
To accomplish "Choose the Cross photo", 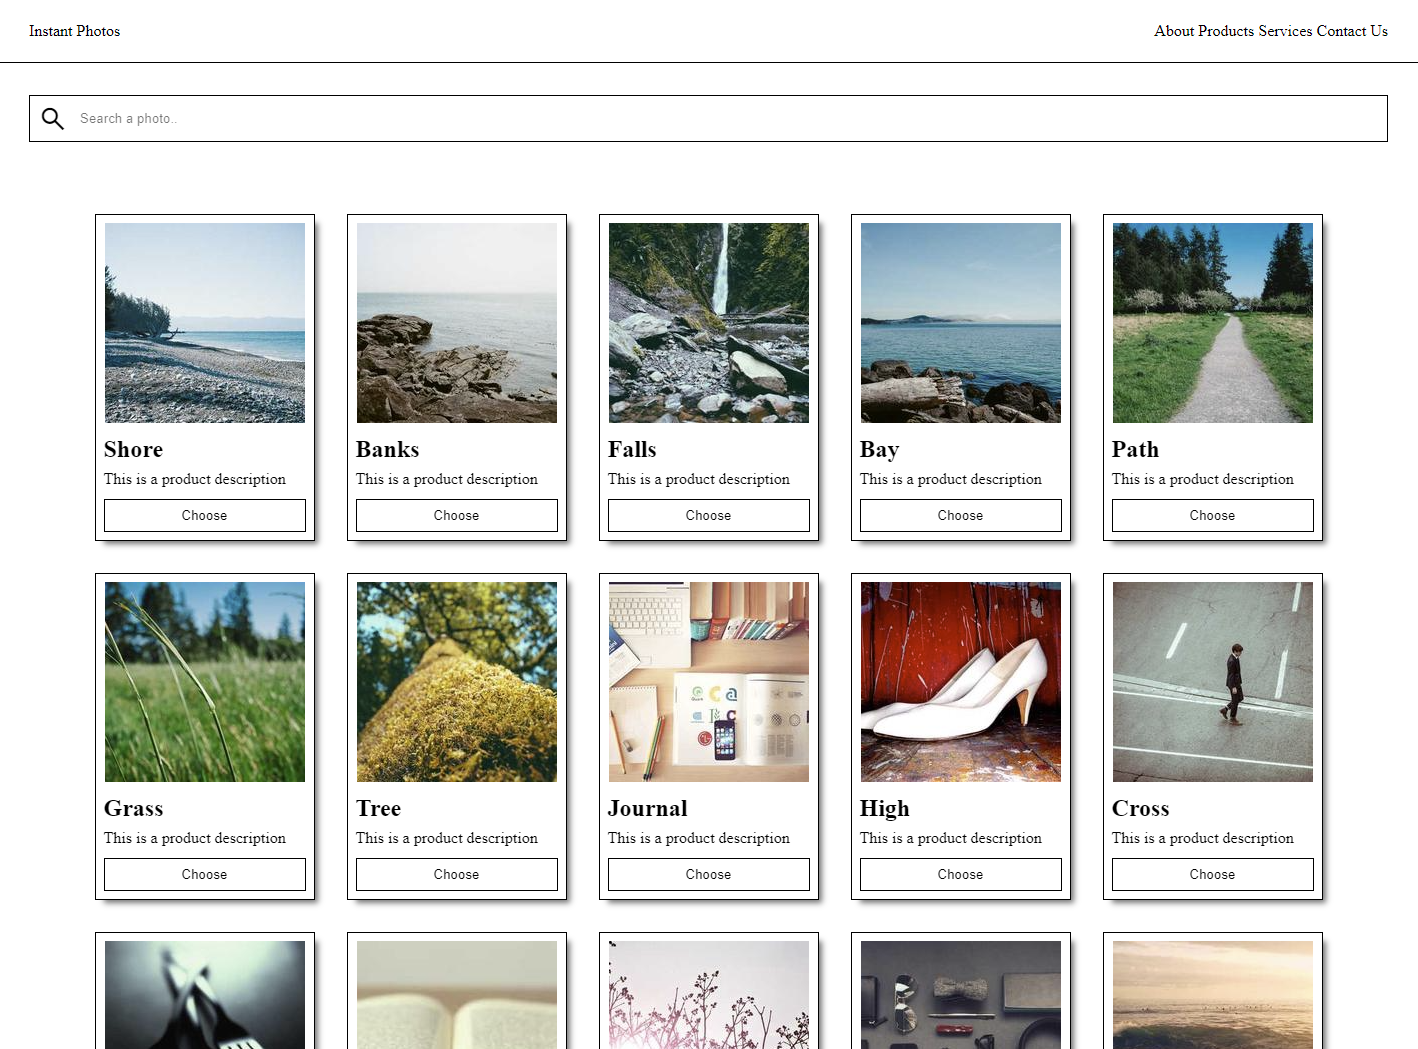I will pyautogui.click(x=1212, y=874).
